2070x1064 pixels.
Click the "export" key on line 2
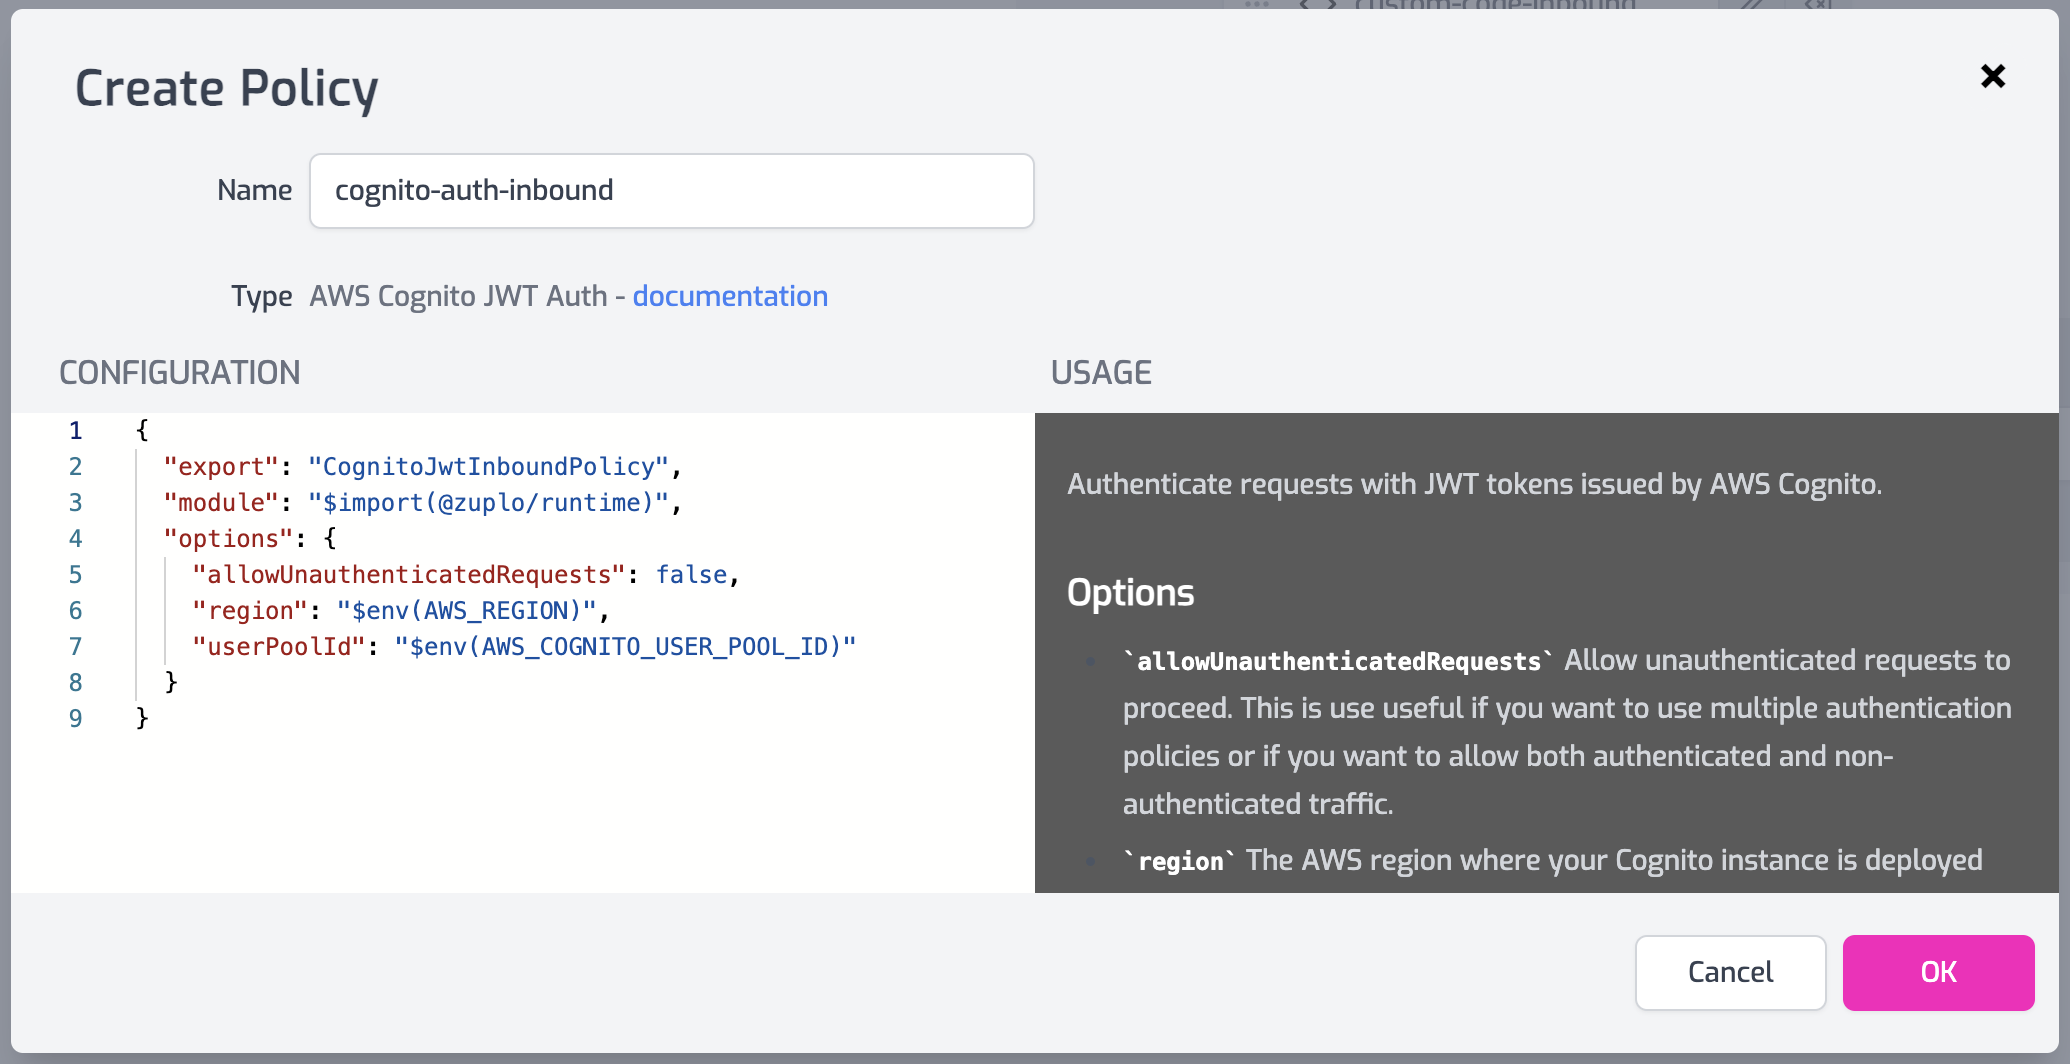coord(220,467)
